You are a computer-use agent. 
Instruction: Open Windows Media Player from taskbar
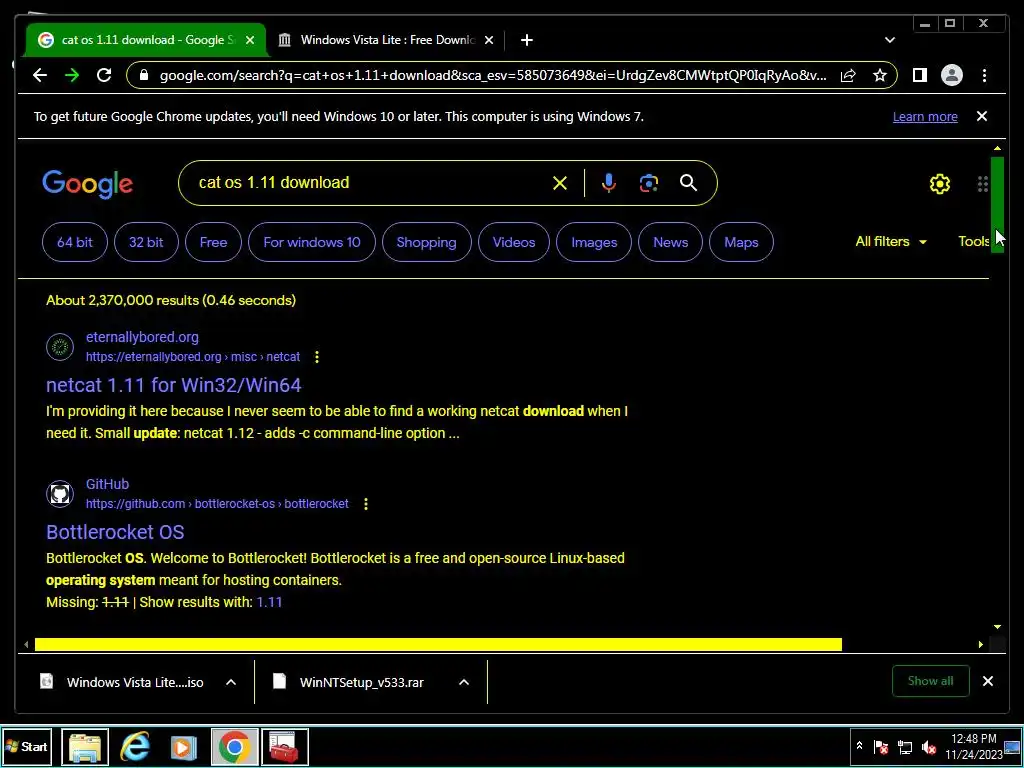[x=184, y=746]
